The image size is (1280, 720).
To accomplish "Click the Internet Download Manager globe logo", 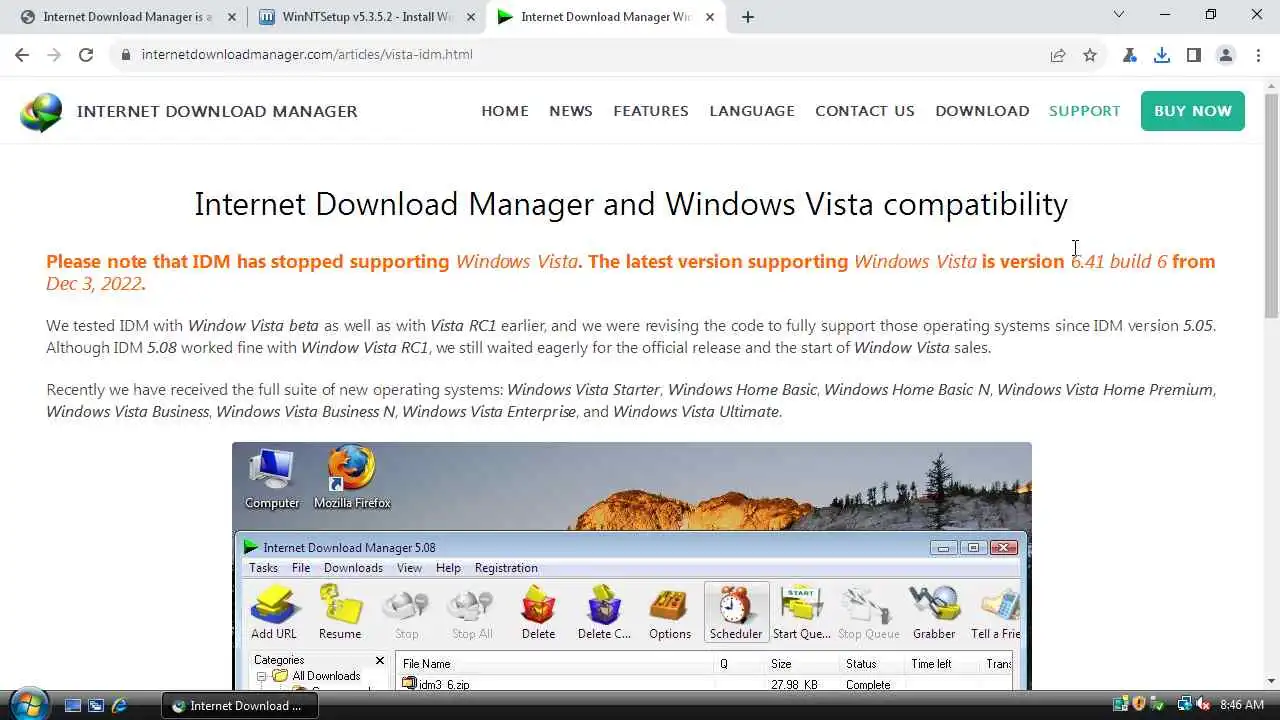I will coord(41,112).
